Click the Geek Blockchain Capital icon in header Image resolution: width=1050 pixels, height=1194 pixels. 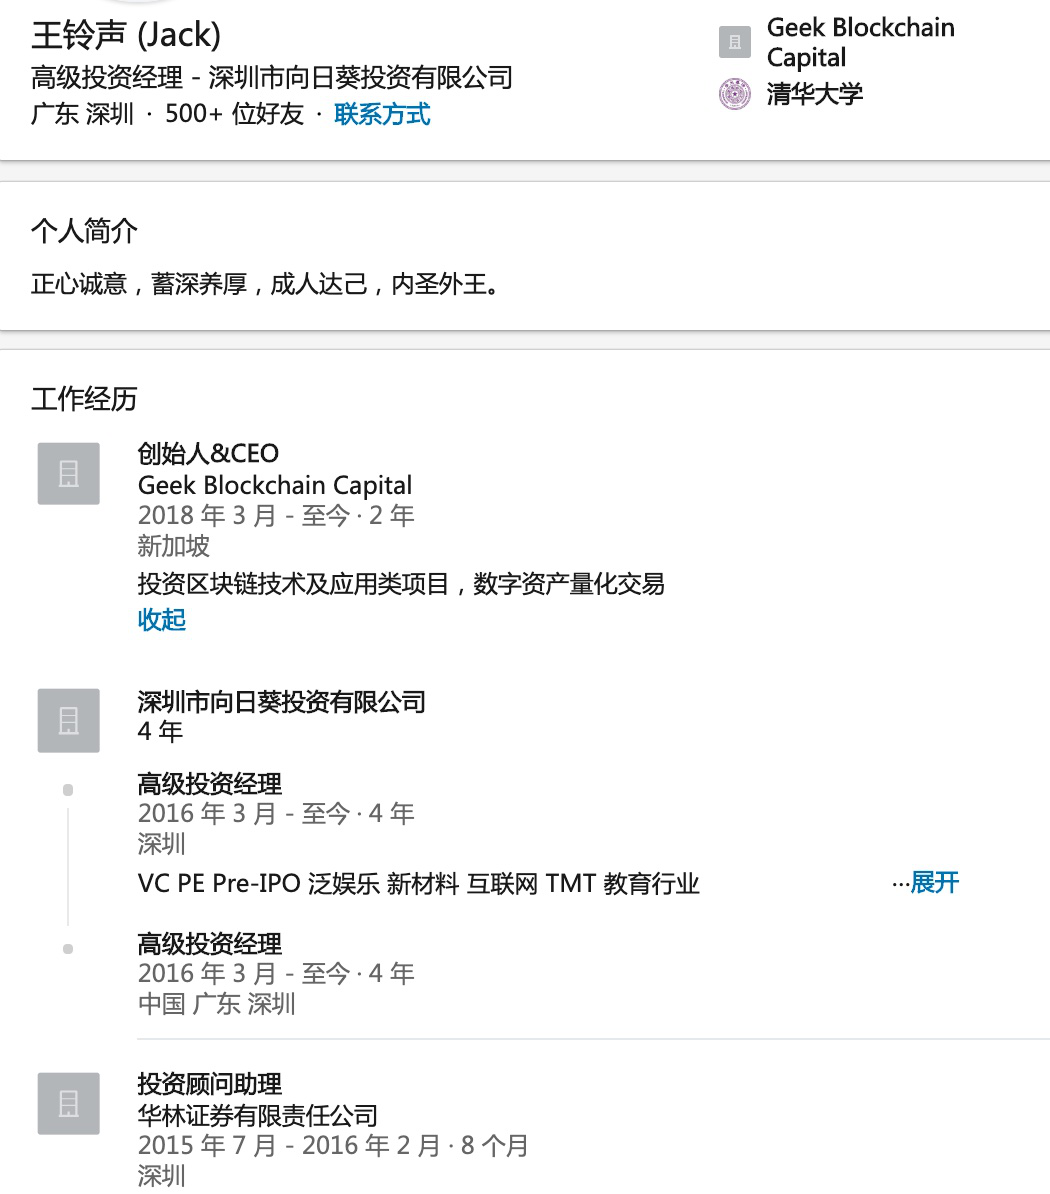(x=735, y=43)
